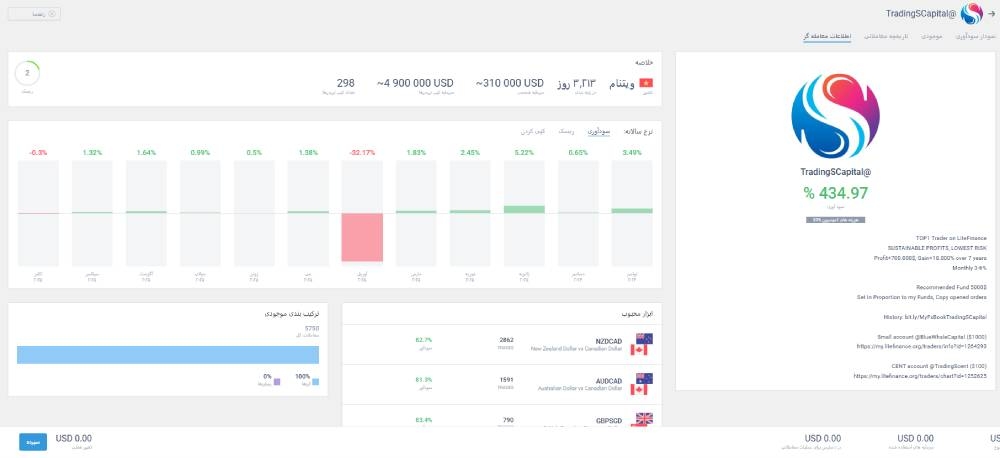Open the نمودار سودآوری tab
The height and width of the screenshot is (458, 1000).
coord(973,37)
